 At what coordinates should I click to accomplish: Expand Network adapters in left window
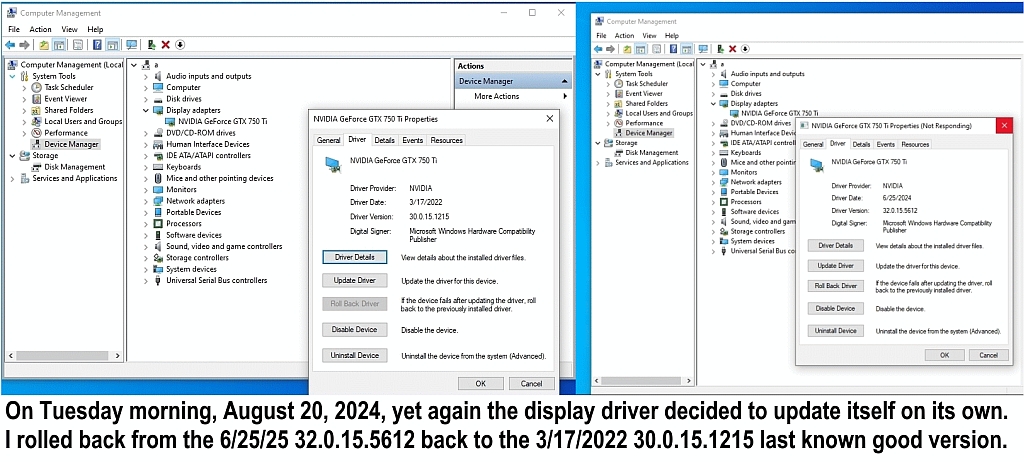[x=146, y=201]
